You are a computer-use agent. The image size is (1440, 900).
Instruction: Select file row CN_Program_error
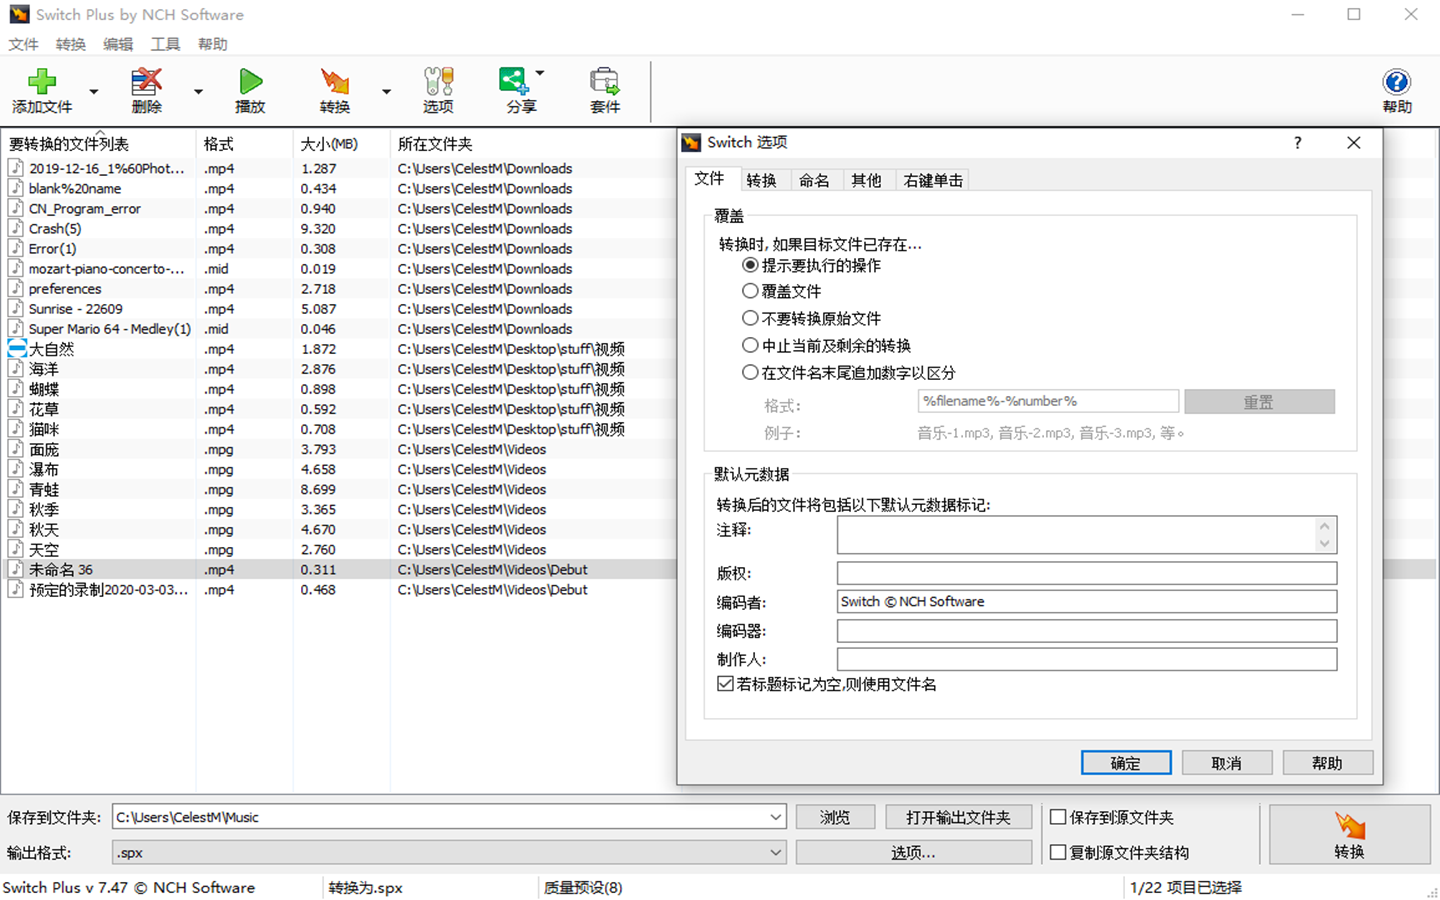pyautogui.click(x=338, y=208)
